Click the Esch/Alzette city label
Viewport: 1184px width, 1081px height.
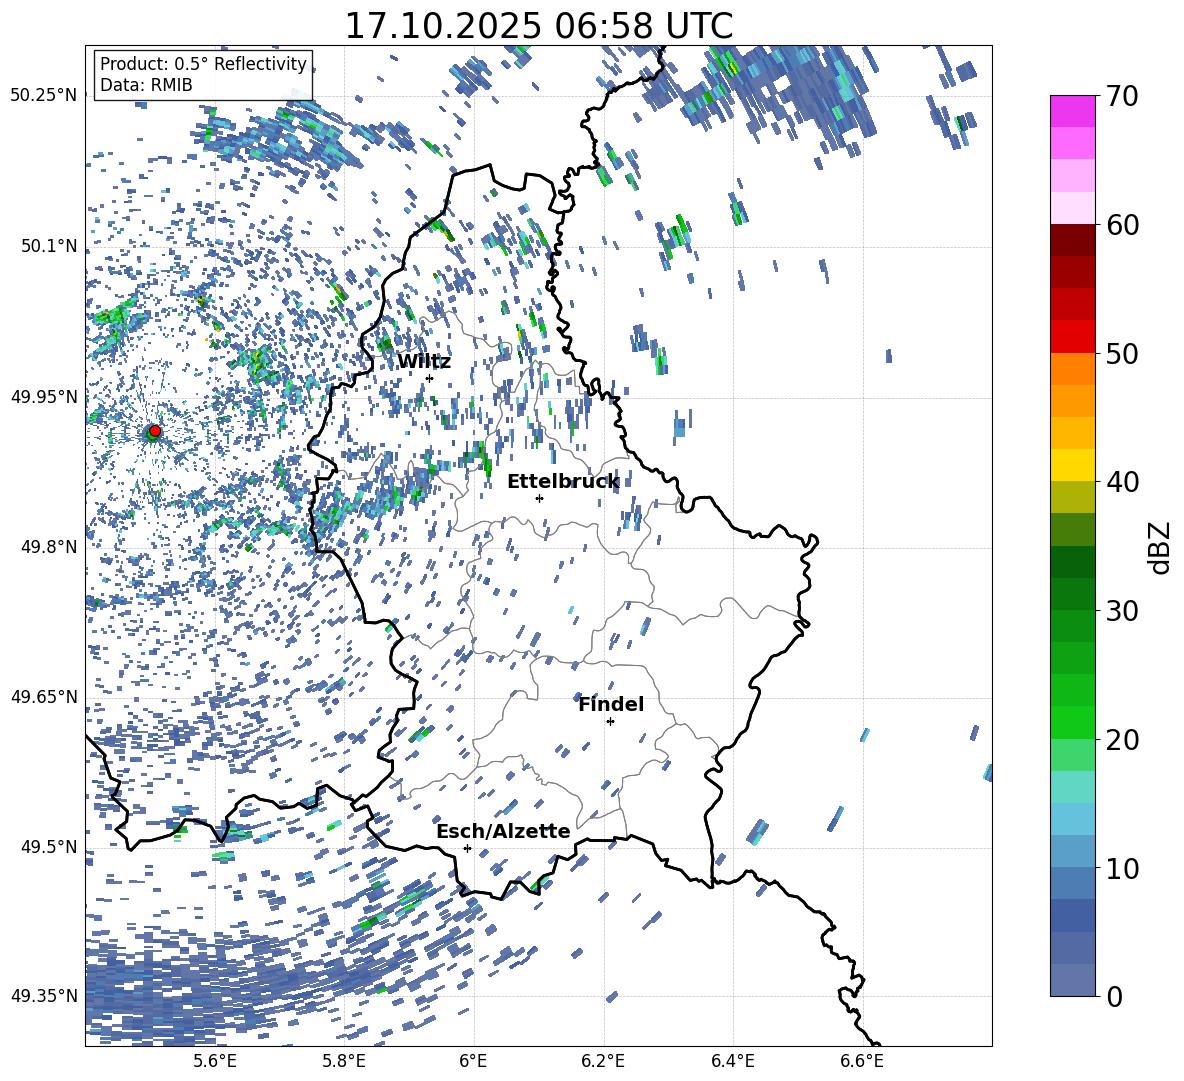click(x=503, y=831)
